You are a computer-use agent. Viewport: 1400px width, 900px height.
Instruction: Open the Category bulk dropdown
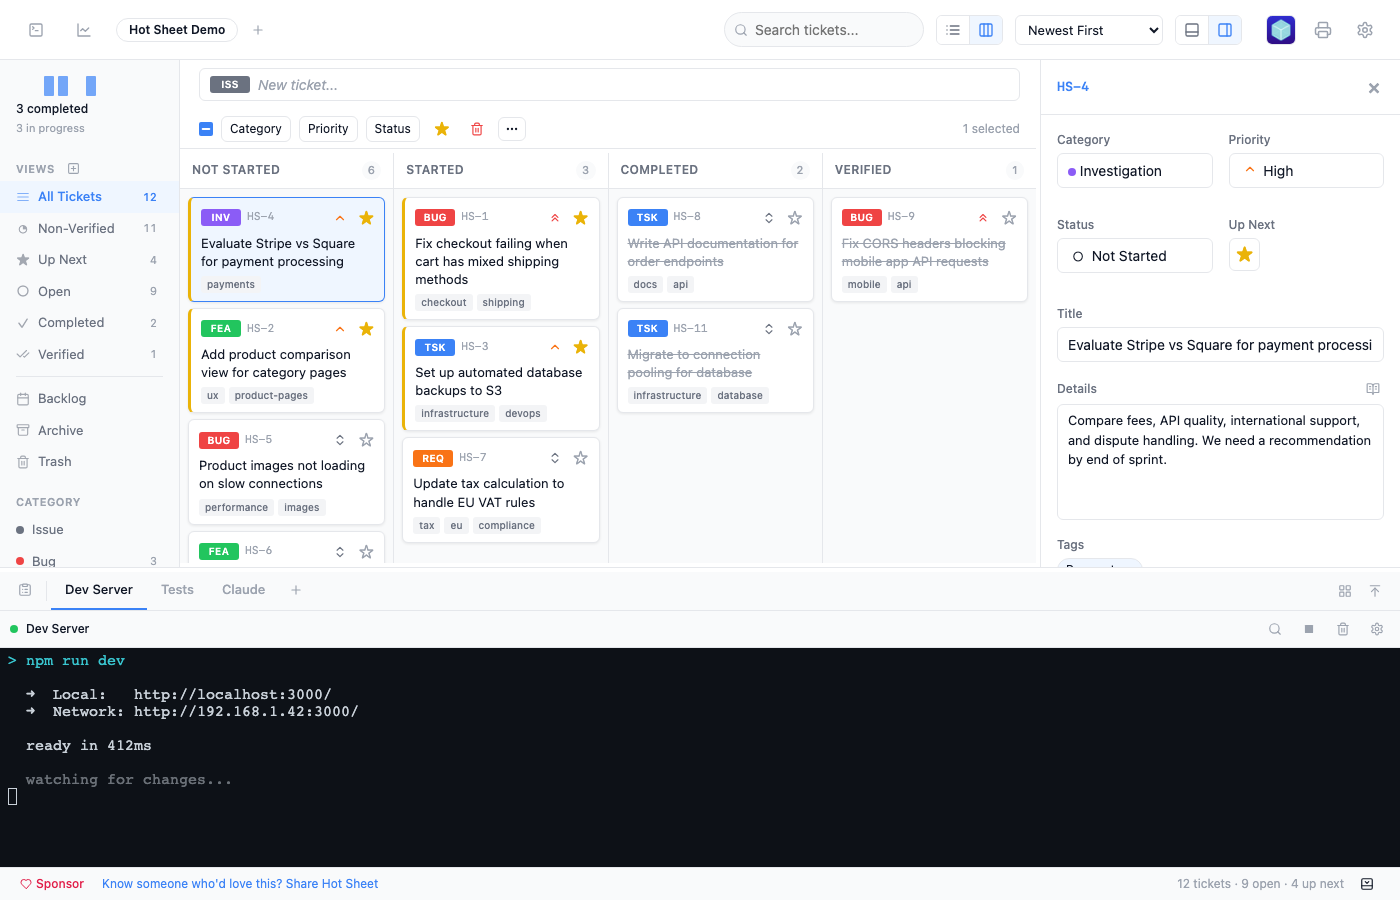click(256, 129)
